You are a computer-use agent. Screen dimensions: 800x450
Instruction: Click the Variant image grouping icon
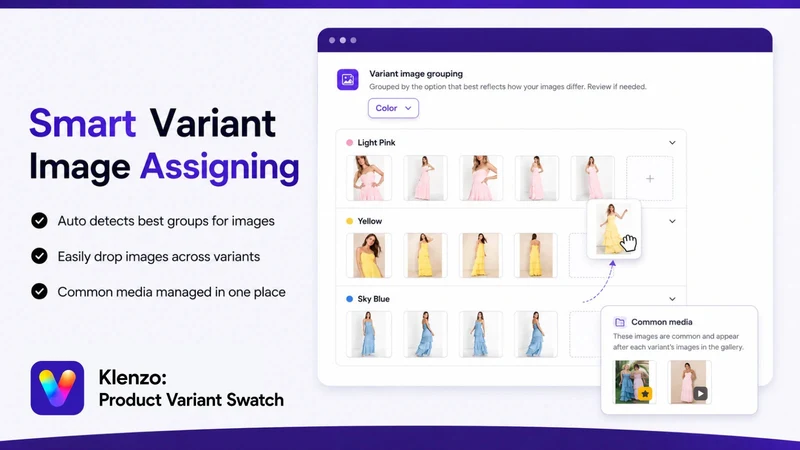click(347, 80)
